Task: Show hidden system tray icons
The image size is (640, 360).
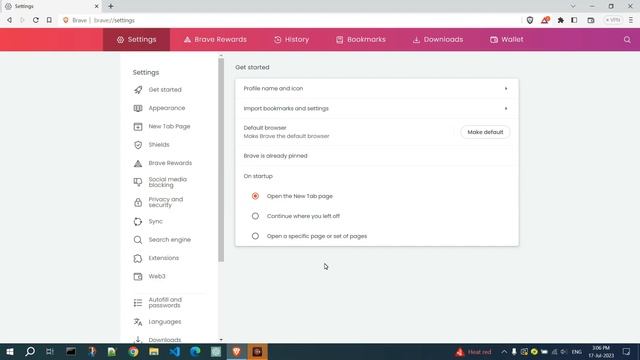Action: pos(504,352)
